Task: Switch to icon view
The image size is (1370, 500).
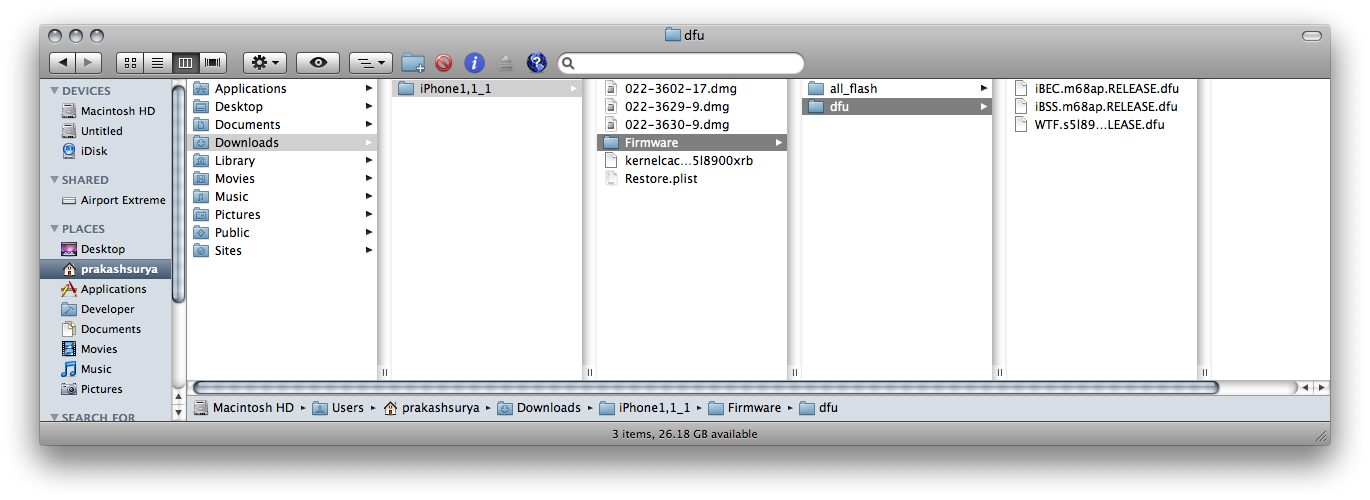Action: point(130,63)
